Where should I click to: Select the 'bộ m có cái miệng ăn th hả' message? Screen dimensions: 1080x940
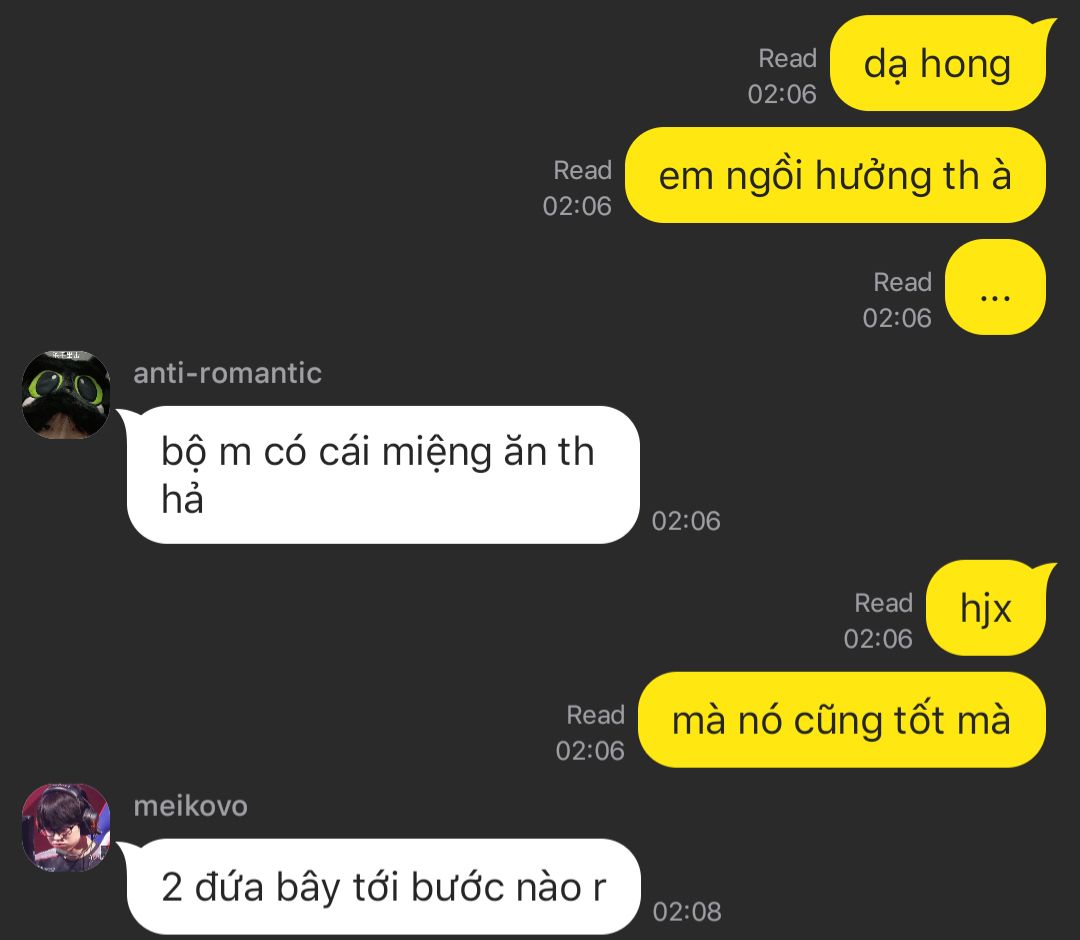point(383,475)
